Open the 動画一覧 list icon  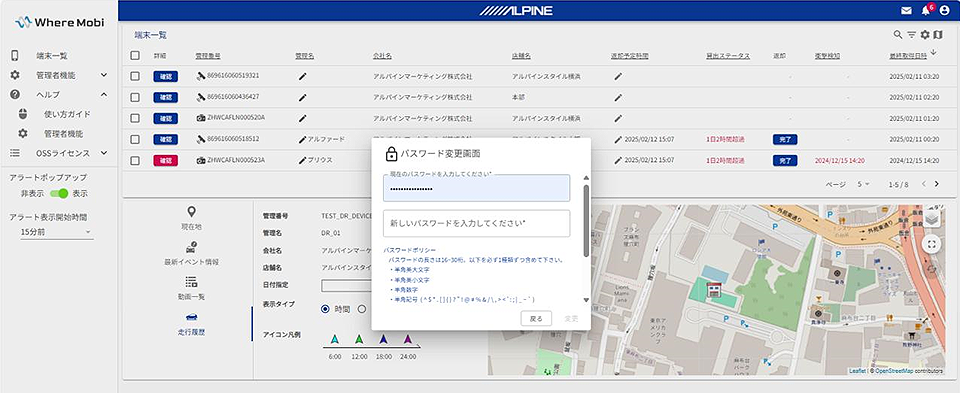point(192,282)
